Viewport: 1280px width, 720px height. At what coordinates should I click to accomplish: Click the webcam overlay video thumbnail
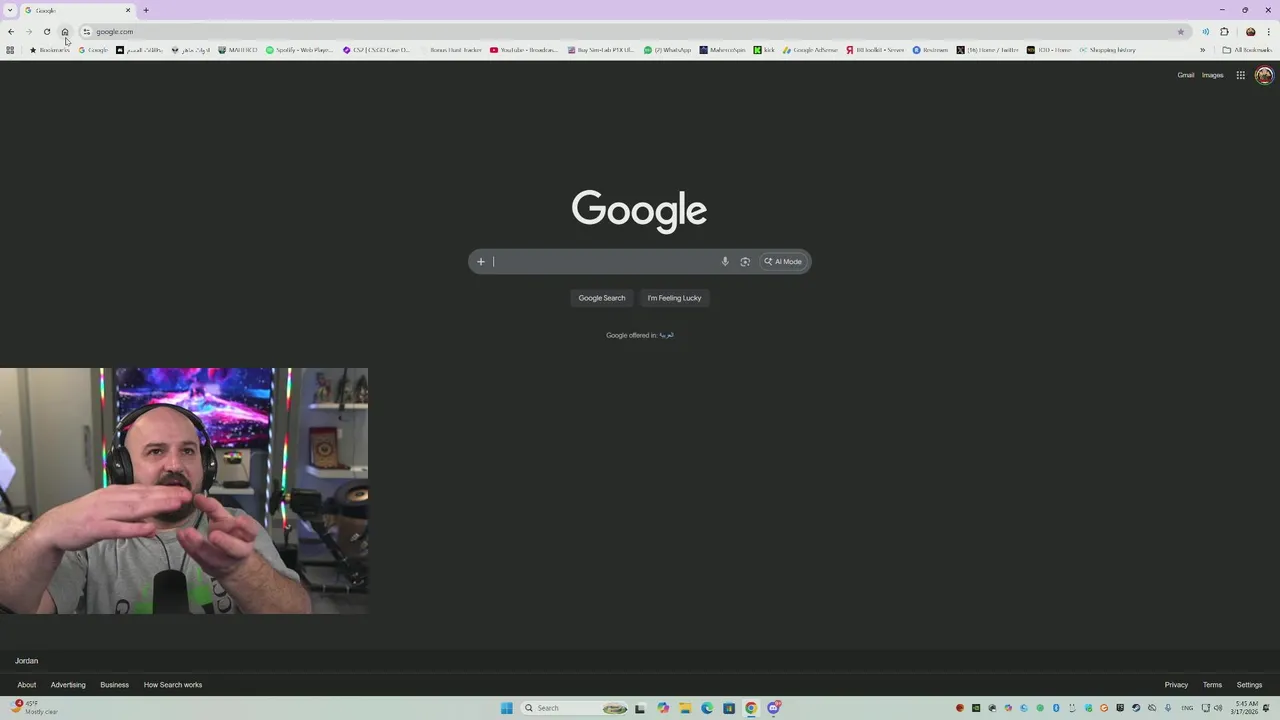point(184,491)
